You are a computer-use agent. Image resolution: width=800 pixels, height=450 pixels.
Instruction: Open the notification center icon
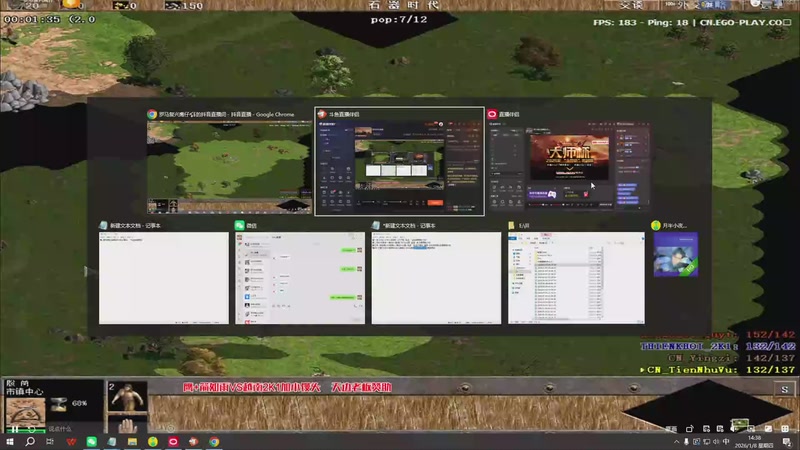(787, 442)
